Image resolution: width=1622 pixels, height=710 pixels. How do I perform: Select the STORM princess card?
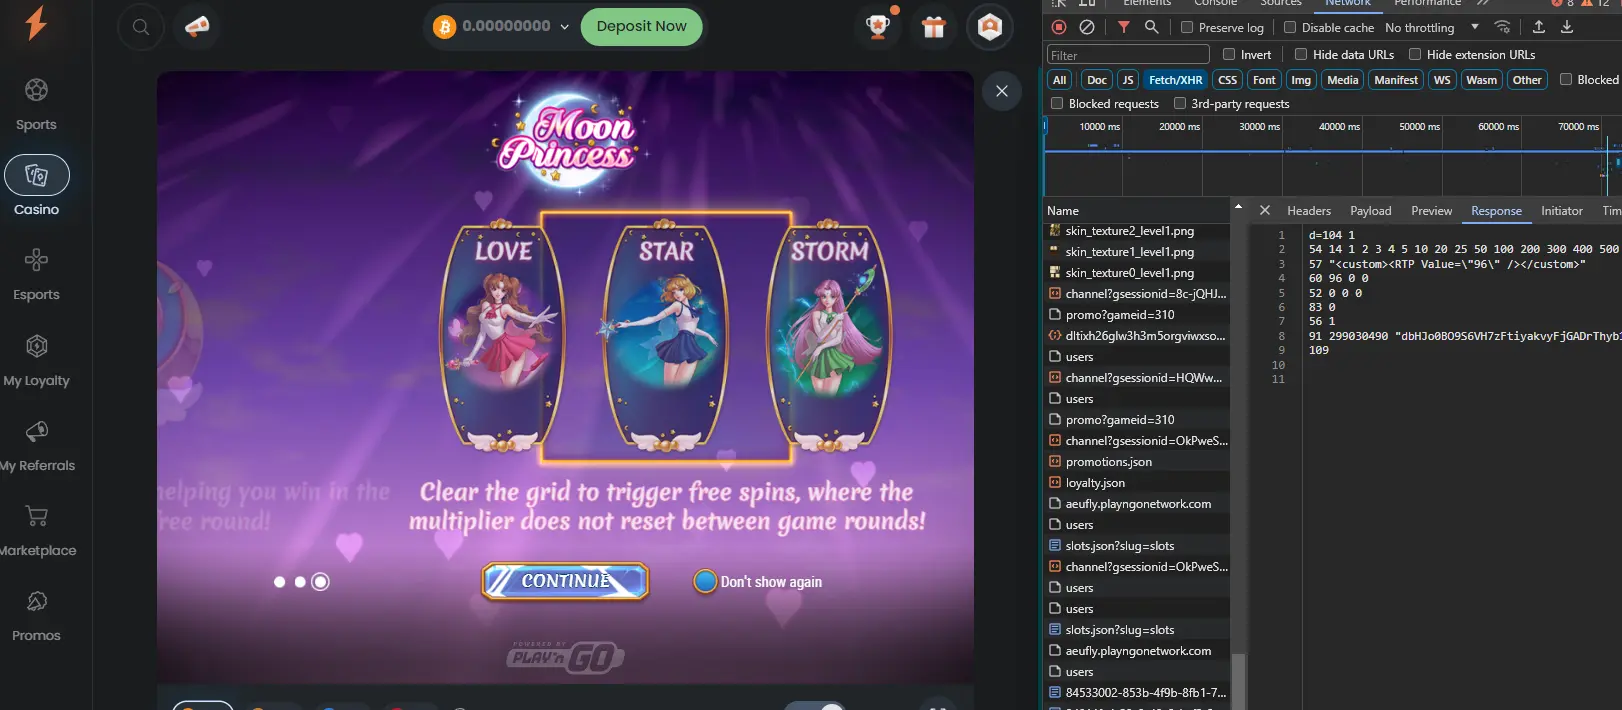pos(830,336)
